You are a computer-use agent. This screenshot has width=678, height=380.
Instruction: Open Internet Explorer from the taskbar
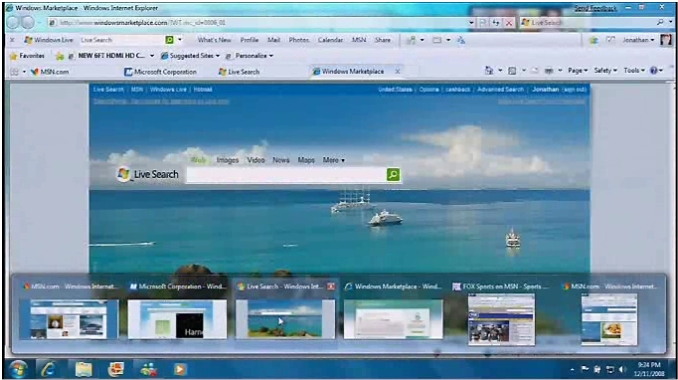48,369
